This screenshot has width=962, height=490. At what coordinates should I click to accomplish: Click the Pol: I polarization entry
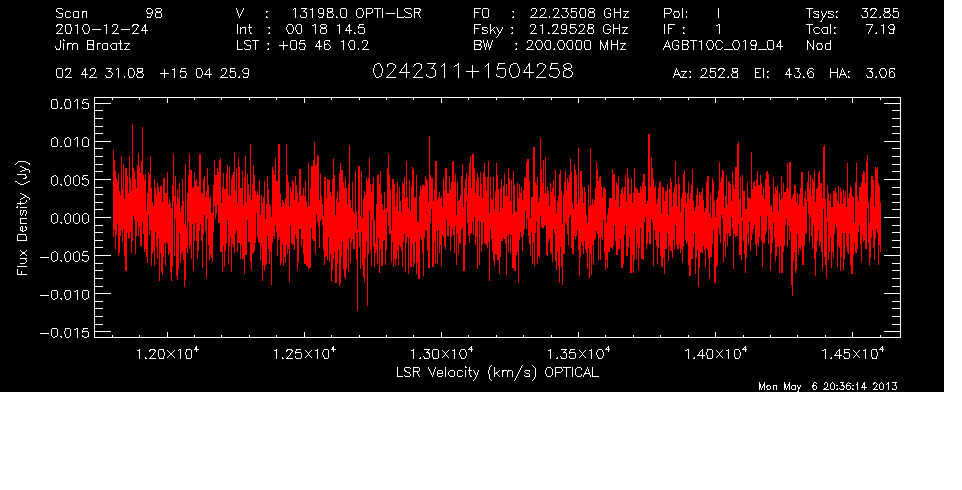[691, 13]
